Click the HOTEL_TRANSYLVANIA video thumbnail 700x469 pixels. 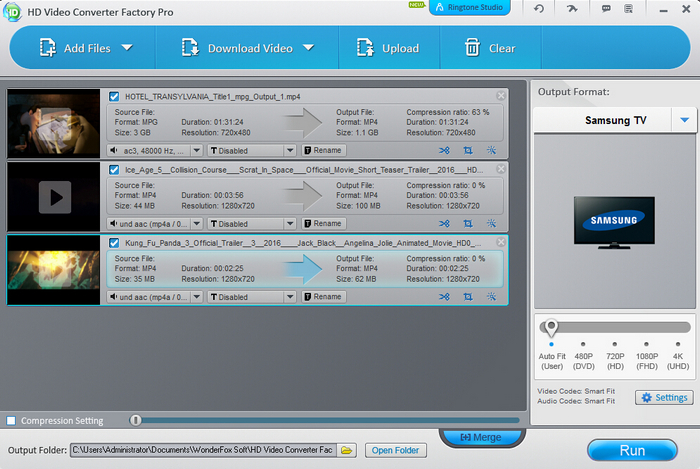click(54, 123)
